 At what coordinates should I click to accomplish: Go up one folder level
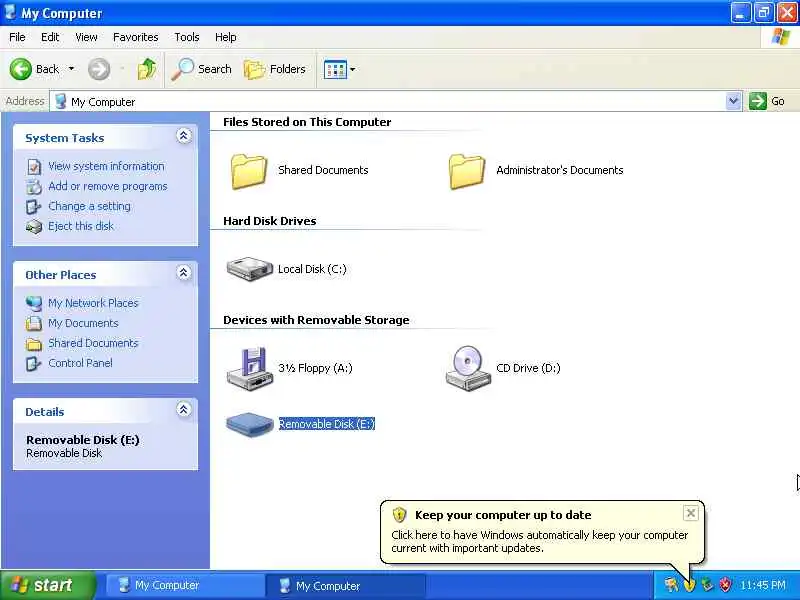[x=147, y=69]
